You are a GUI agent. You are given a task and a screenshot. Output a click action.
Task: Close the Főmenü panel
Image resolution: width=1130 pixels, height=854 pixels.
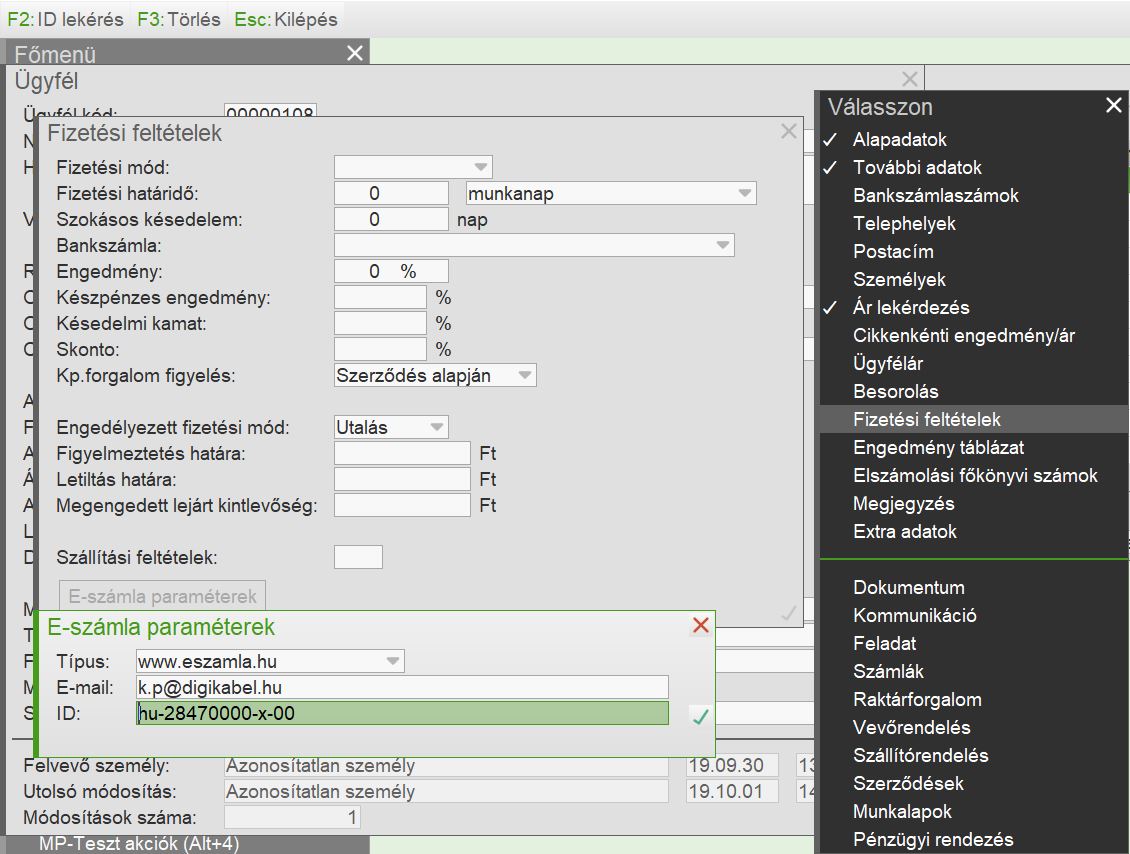354,53
